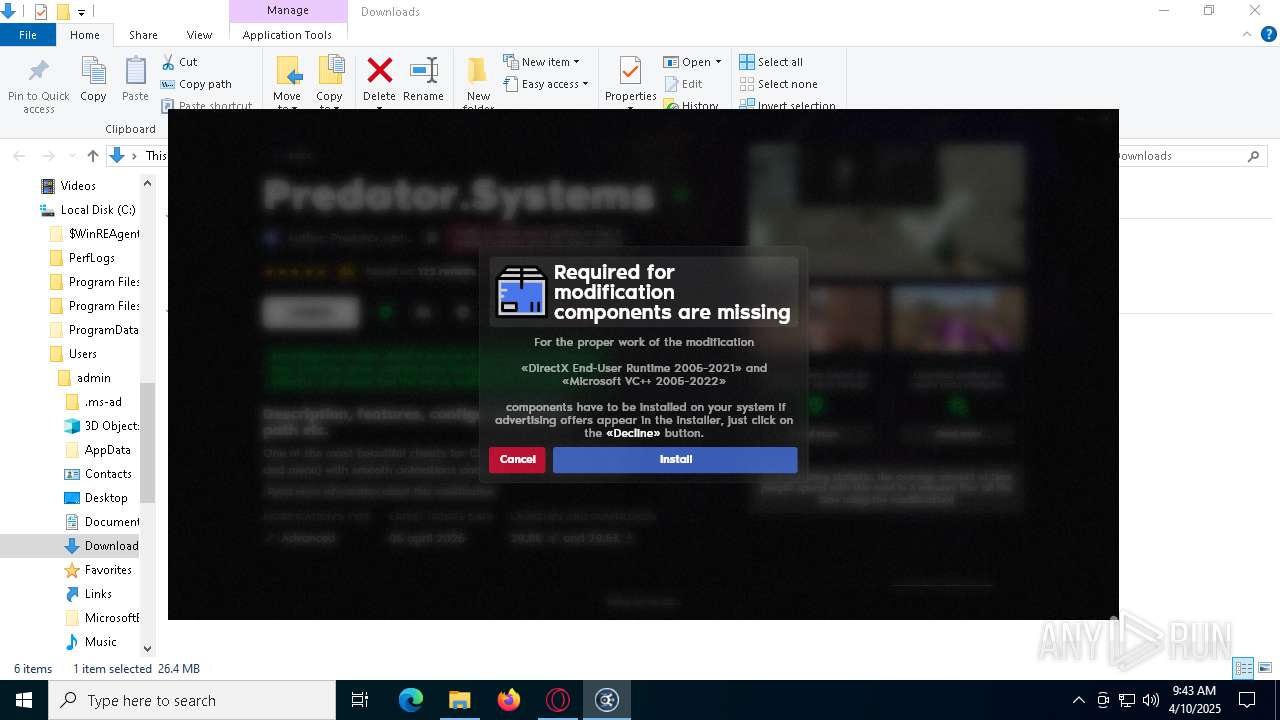1280x720 pixels.
Task: Switch to large icons view layout
Action: tap(1265, 668)
